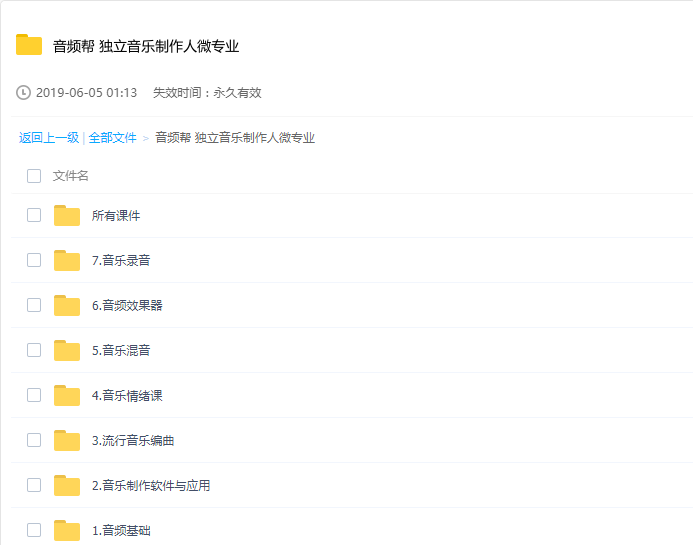Go back via 返回上一级 link
The image size is (693, 545).
click(49, 138)
